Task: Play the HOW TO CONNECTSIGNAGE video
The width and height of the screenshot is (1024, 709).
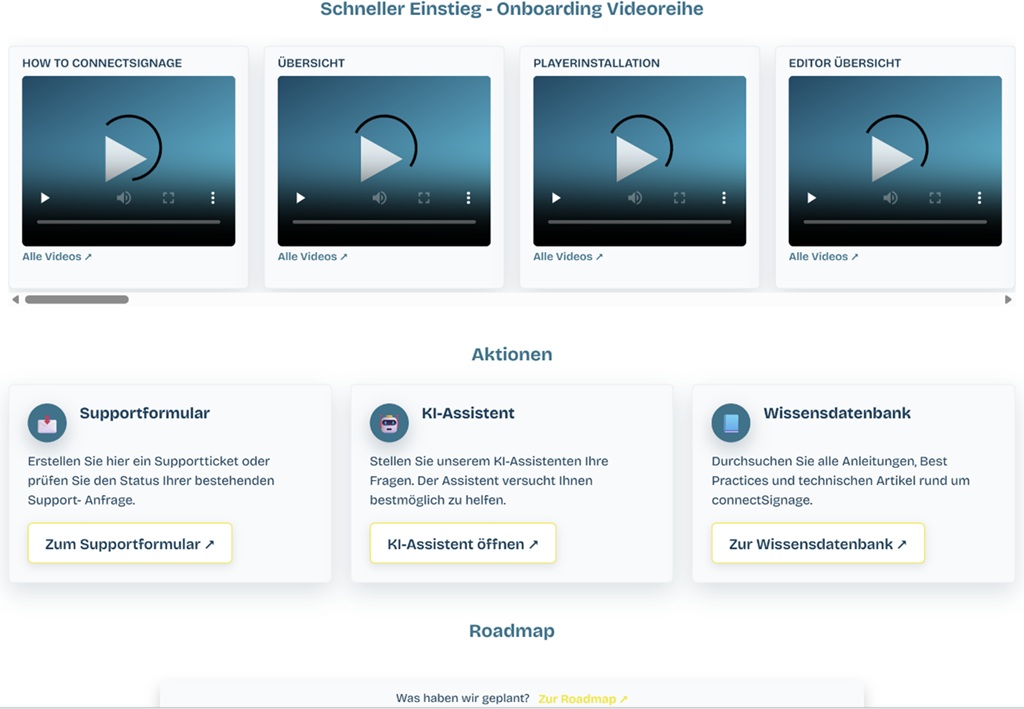Action: coord(127,158)
